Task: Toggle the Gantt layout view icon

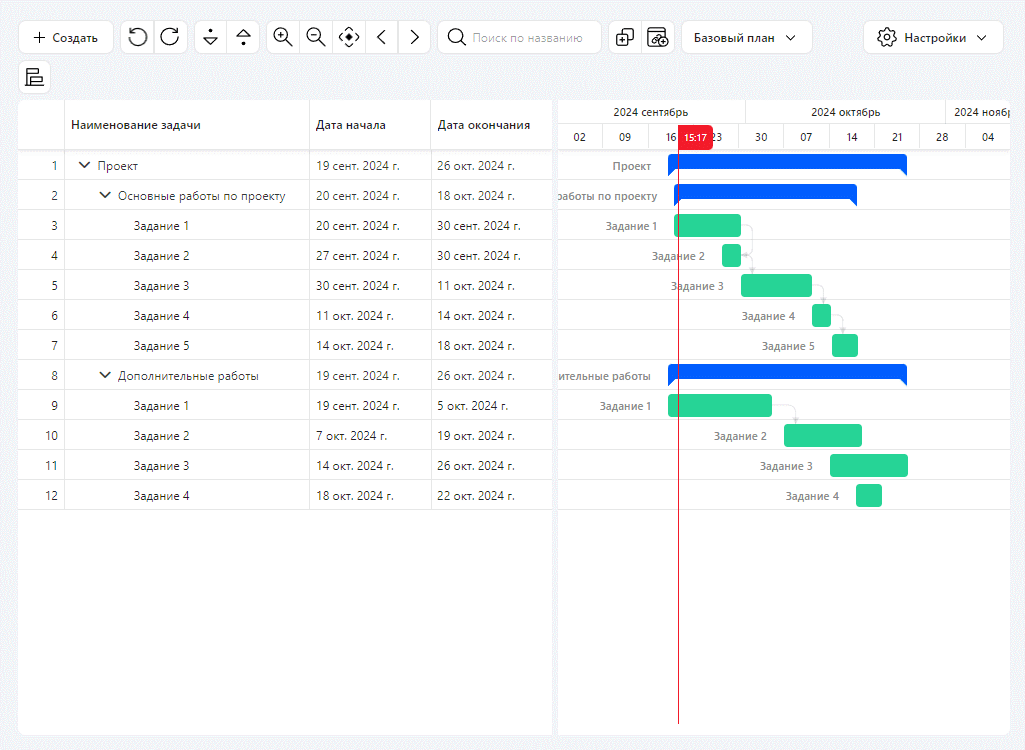Action: [35, 77]
